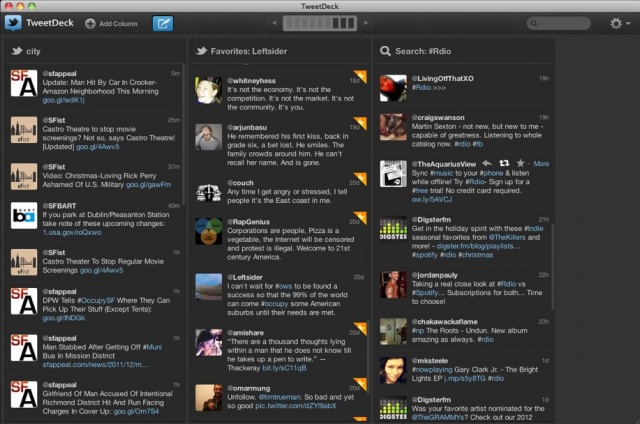This screenshot has height=424, width=640.
Task: Open craigswanson profile picture
Action: [393, 127]
